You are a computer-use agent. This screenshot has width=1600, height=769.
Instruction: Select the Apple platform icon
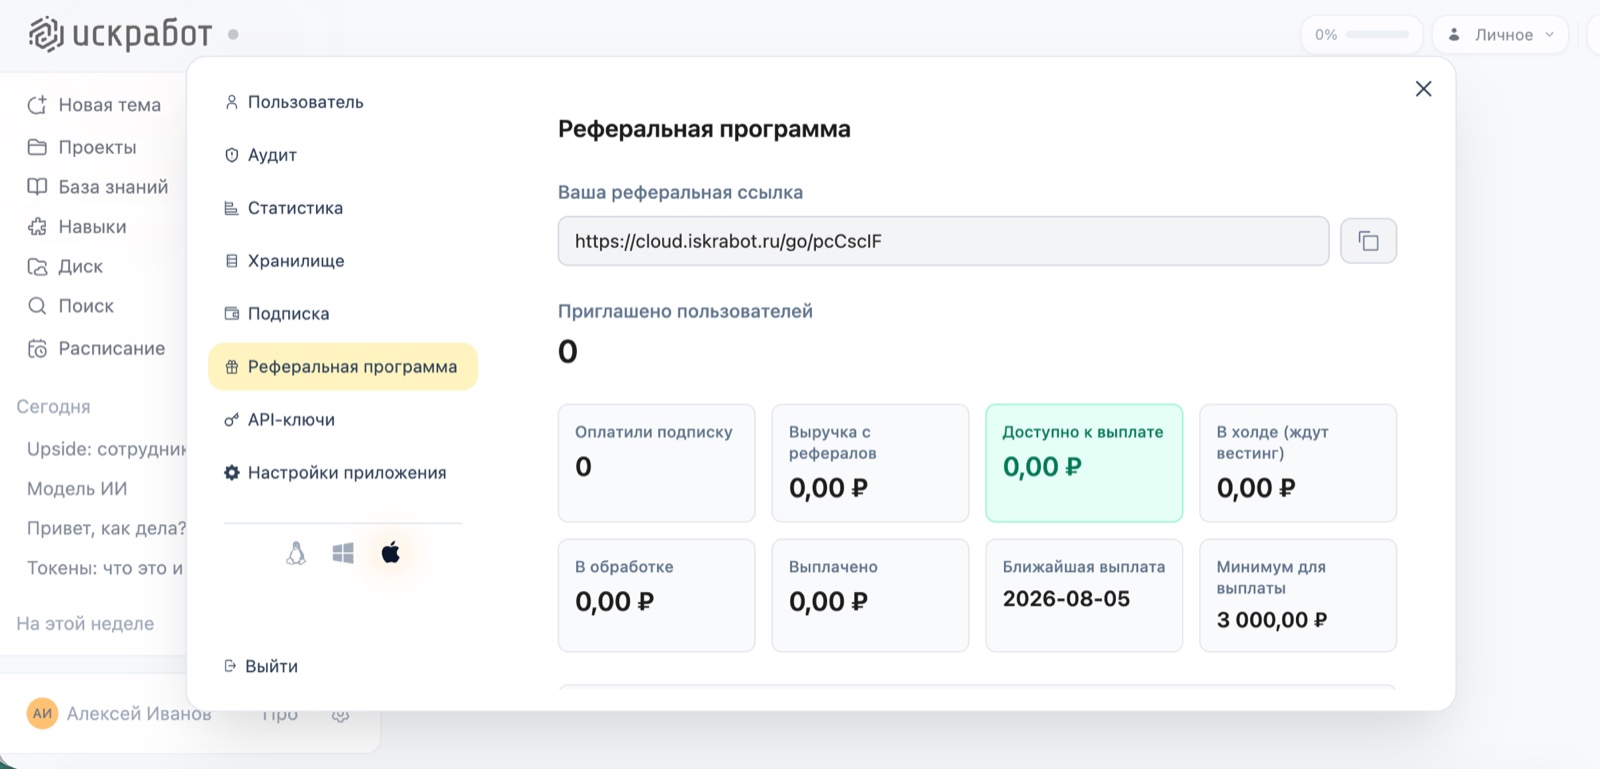tap(391, 552)
